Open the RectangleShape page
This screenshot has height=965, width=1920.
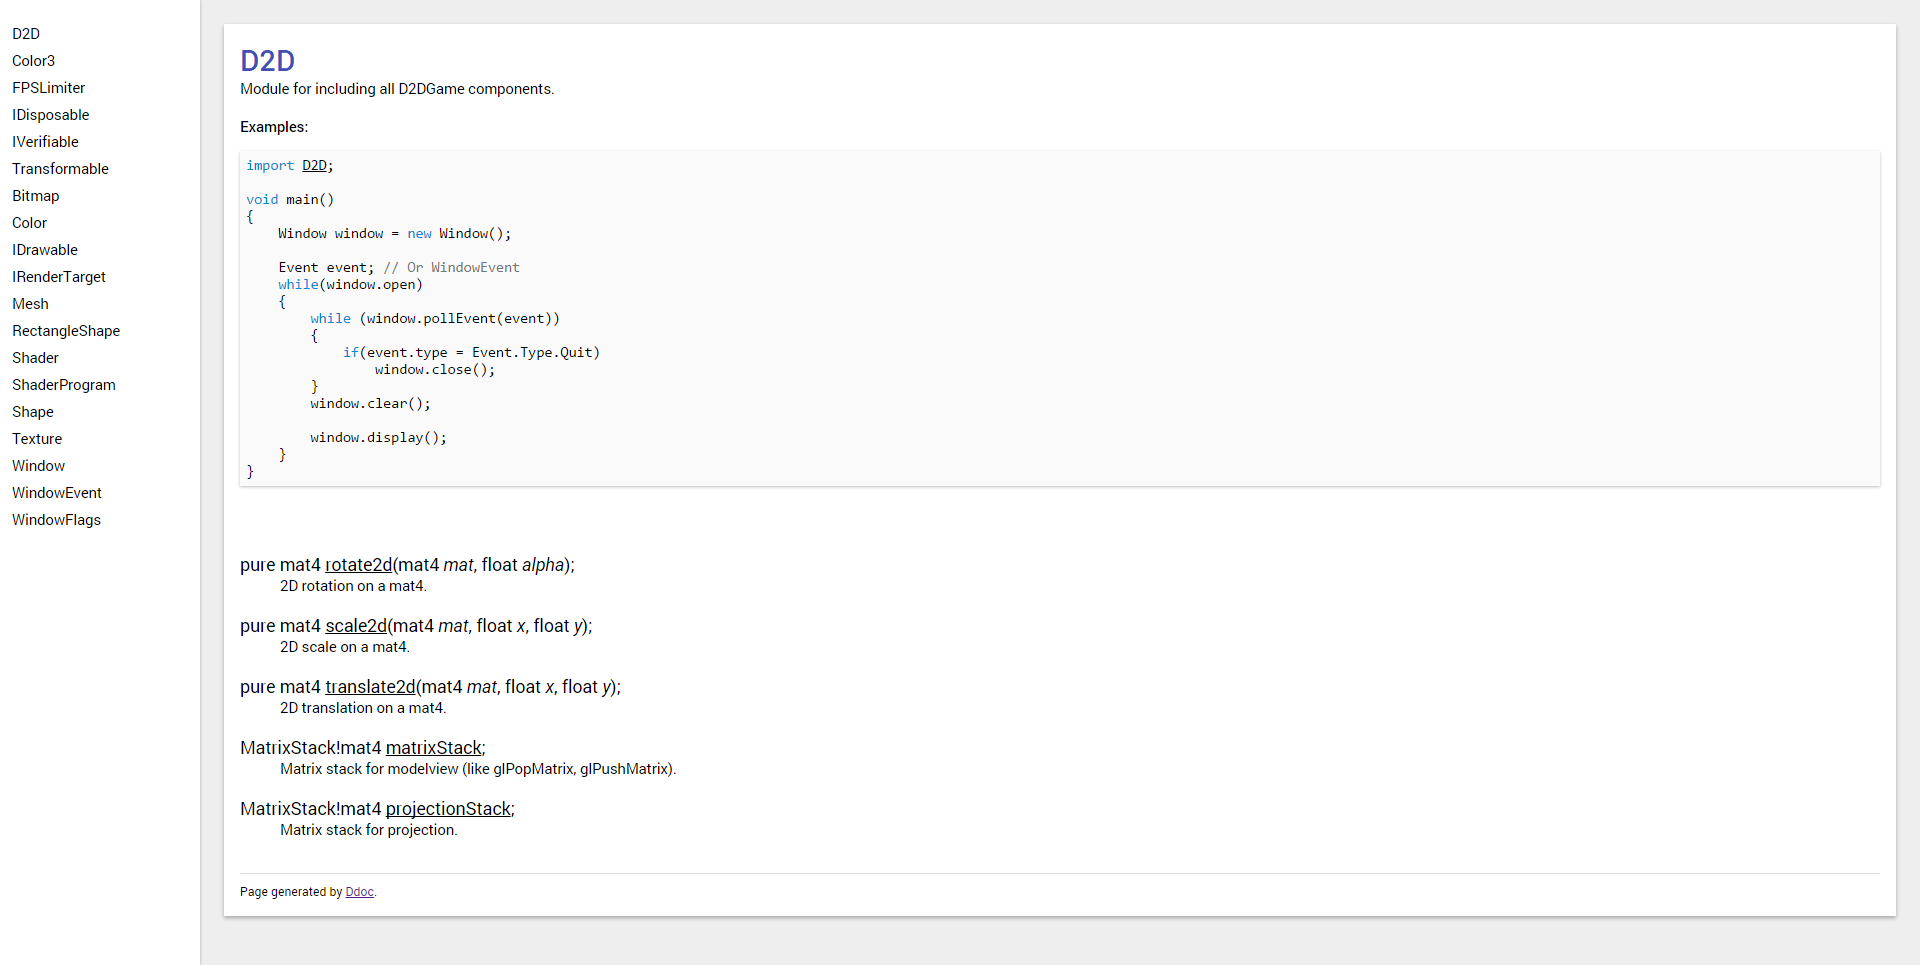click(x=66, y=331)
